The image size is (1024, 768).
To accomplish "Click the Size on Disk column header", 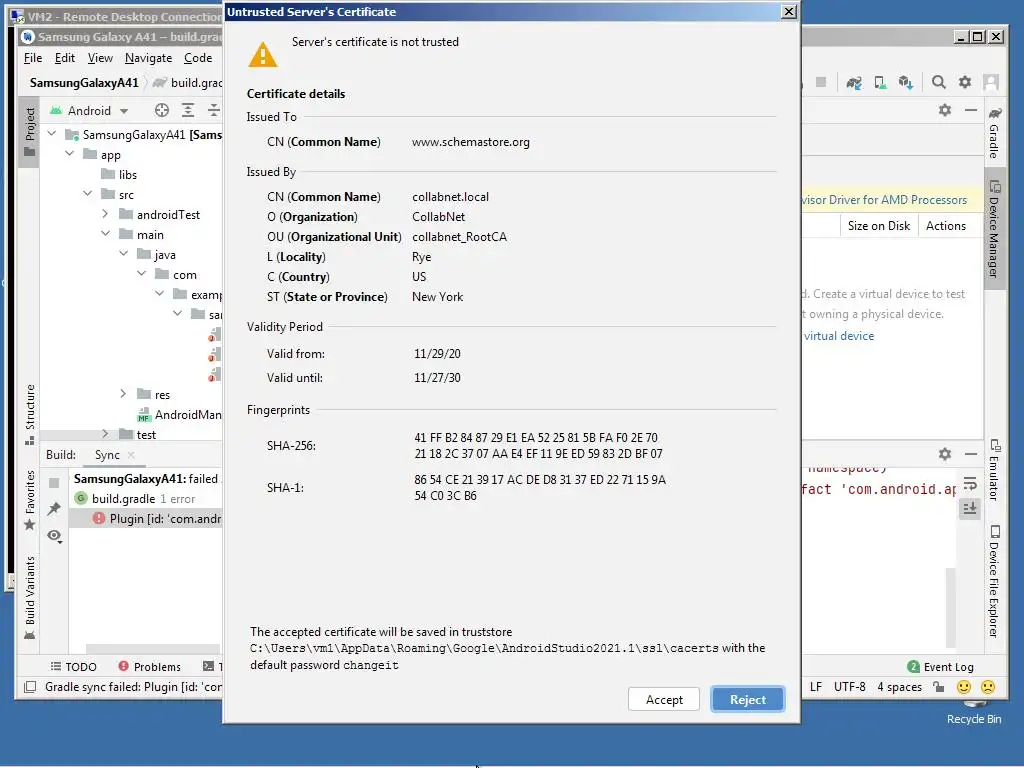I will click(x=878, y=225).
